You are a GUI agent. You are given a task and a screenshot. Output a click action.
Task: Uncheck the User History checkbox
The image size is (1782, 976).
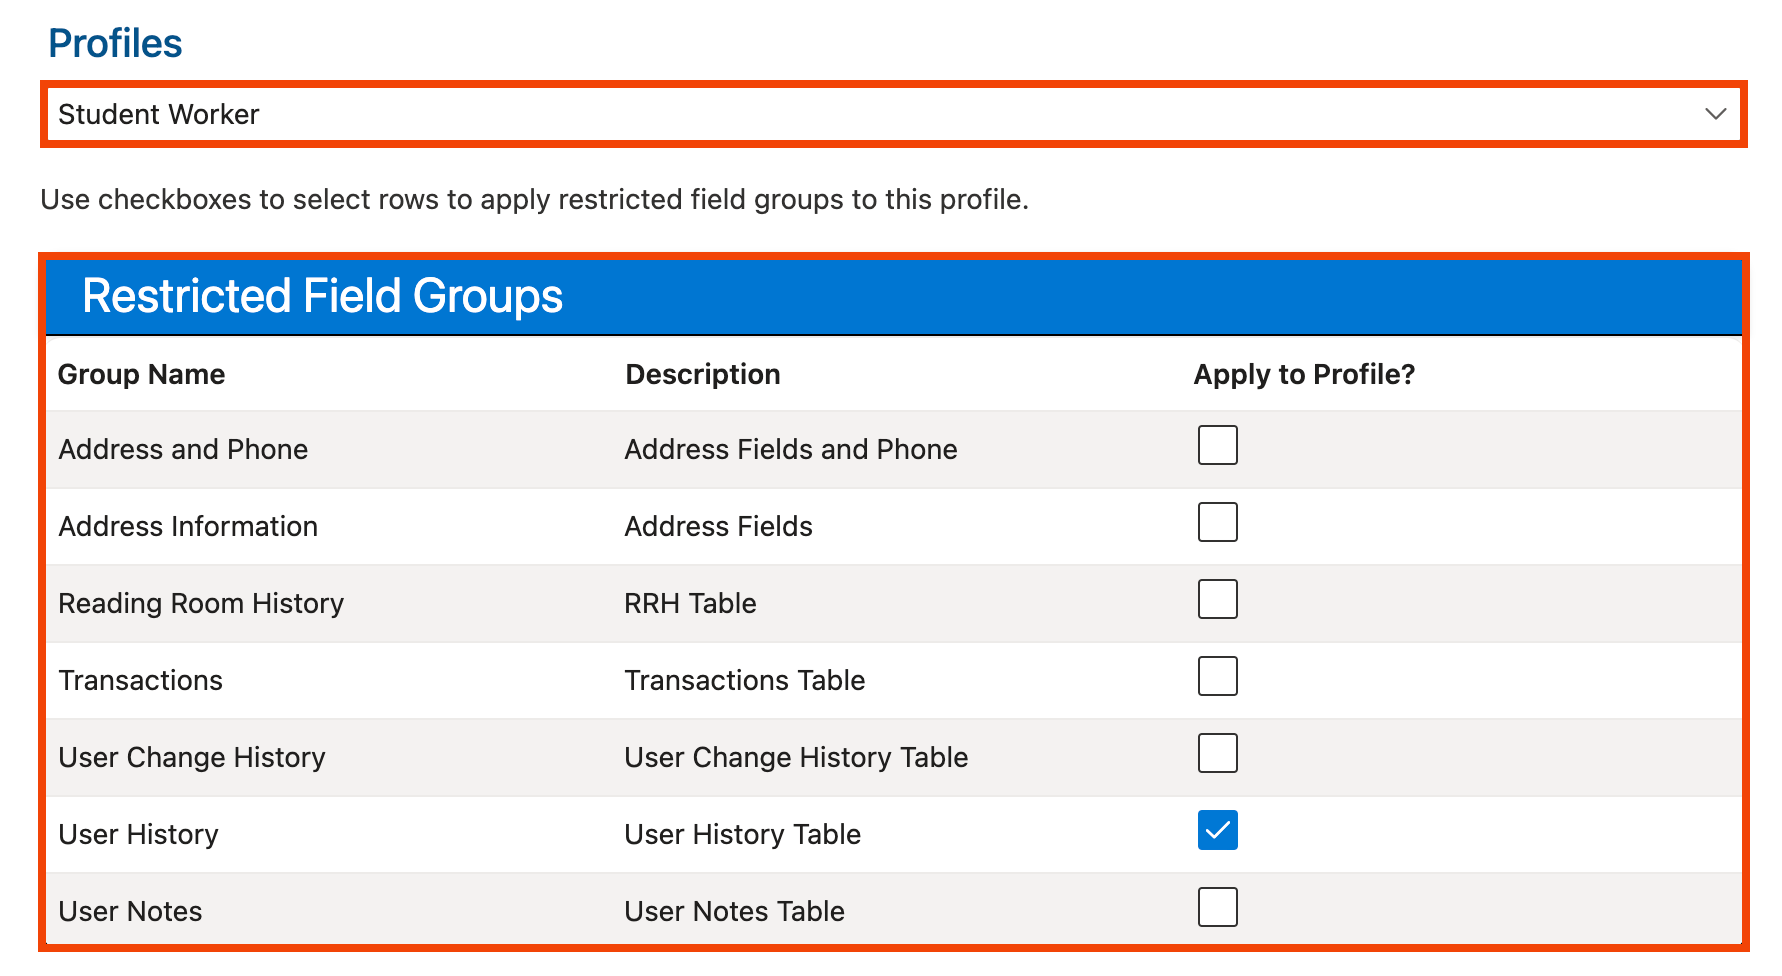tap(1217, 831)
